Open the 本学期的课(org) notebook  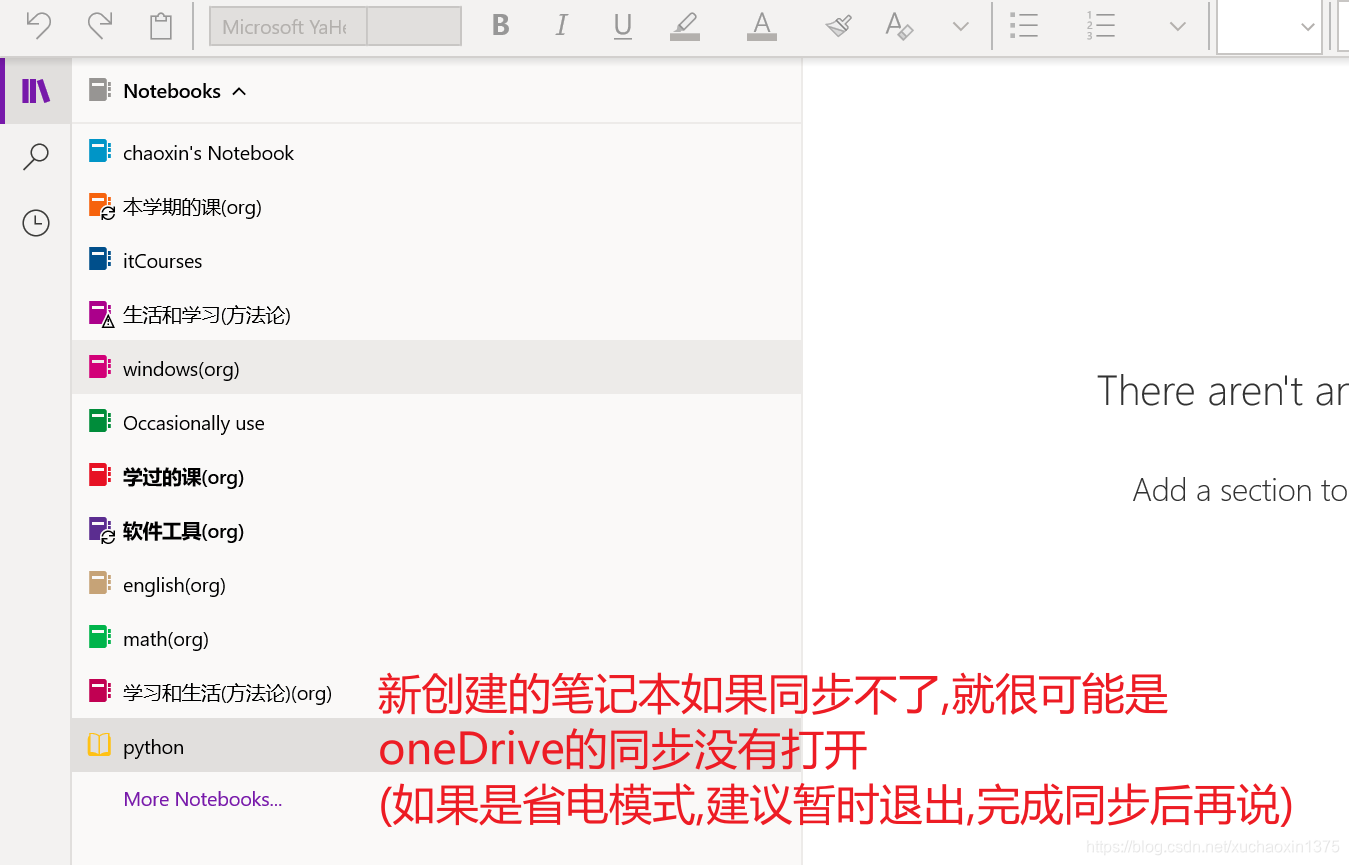437,207
